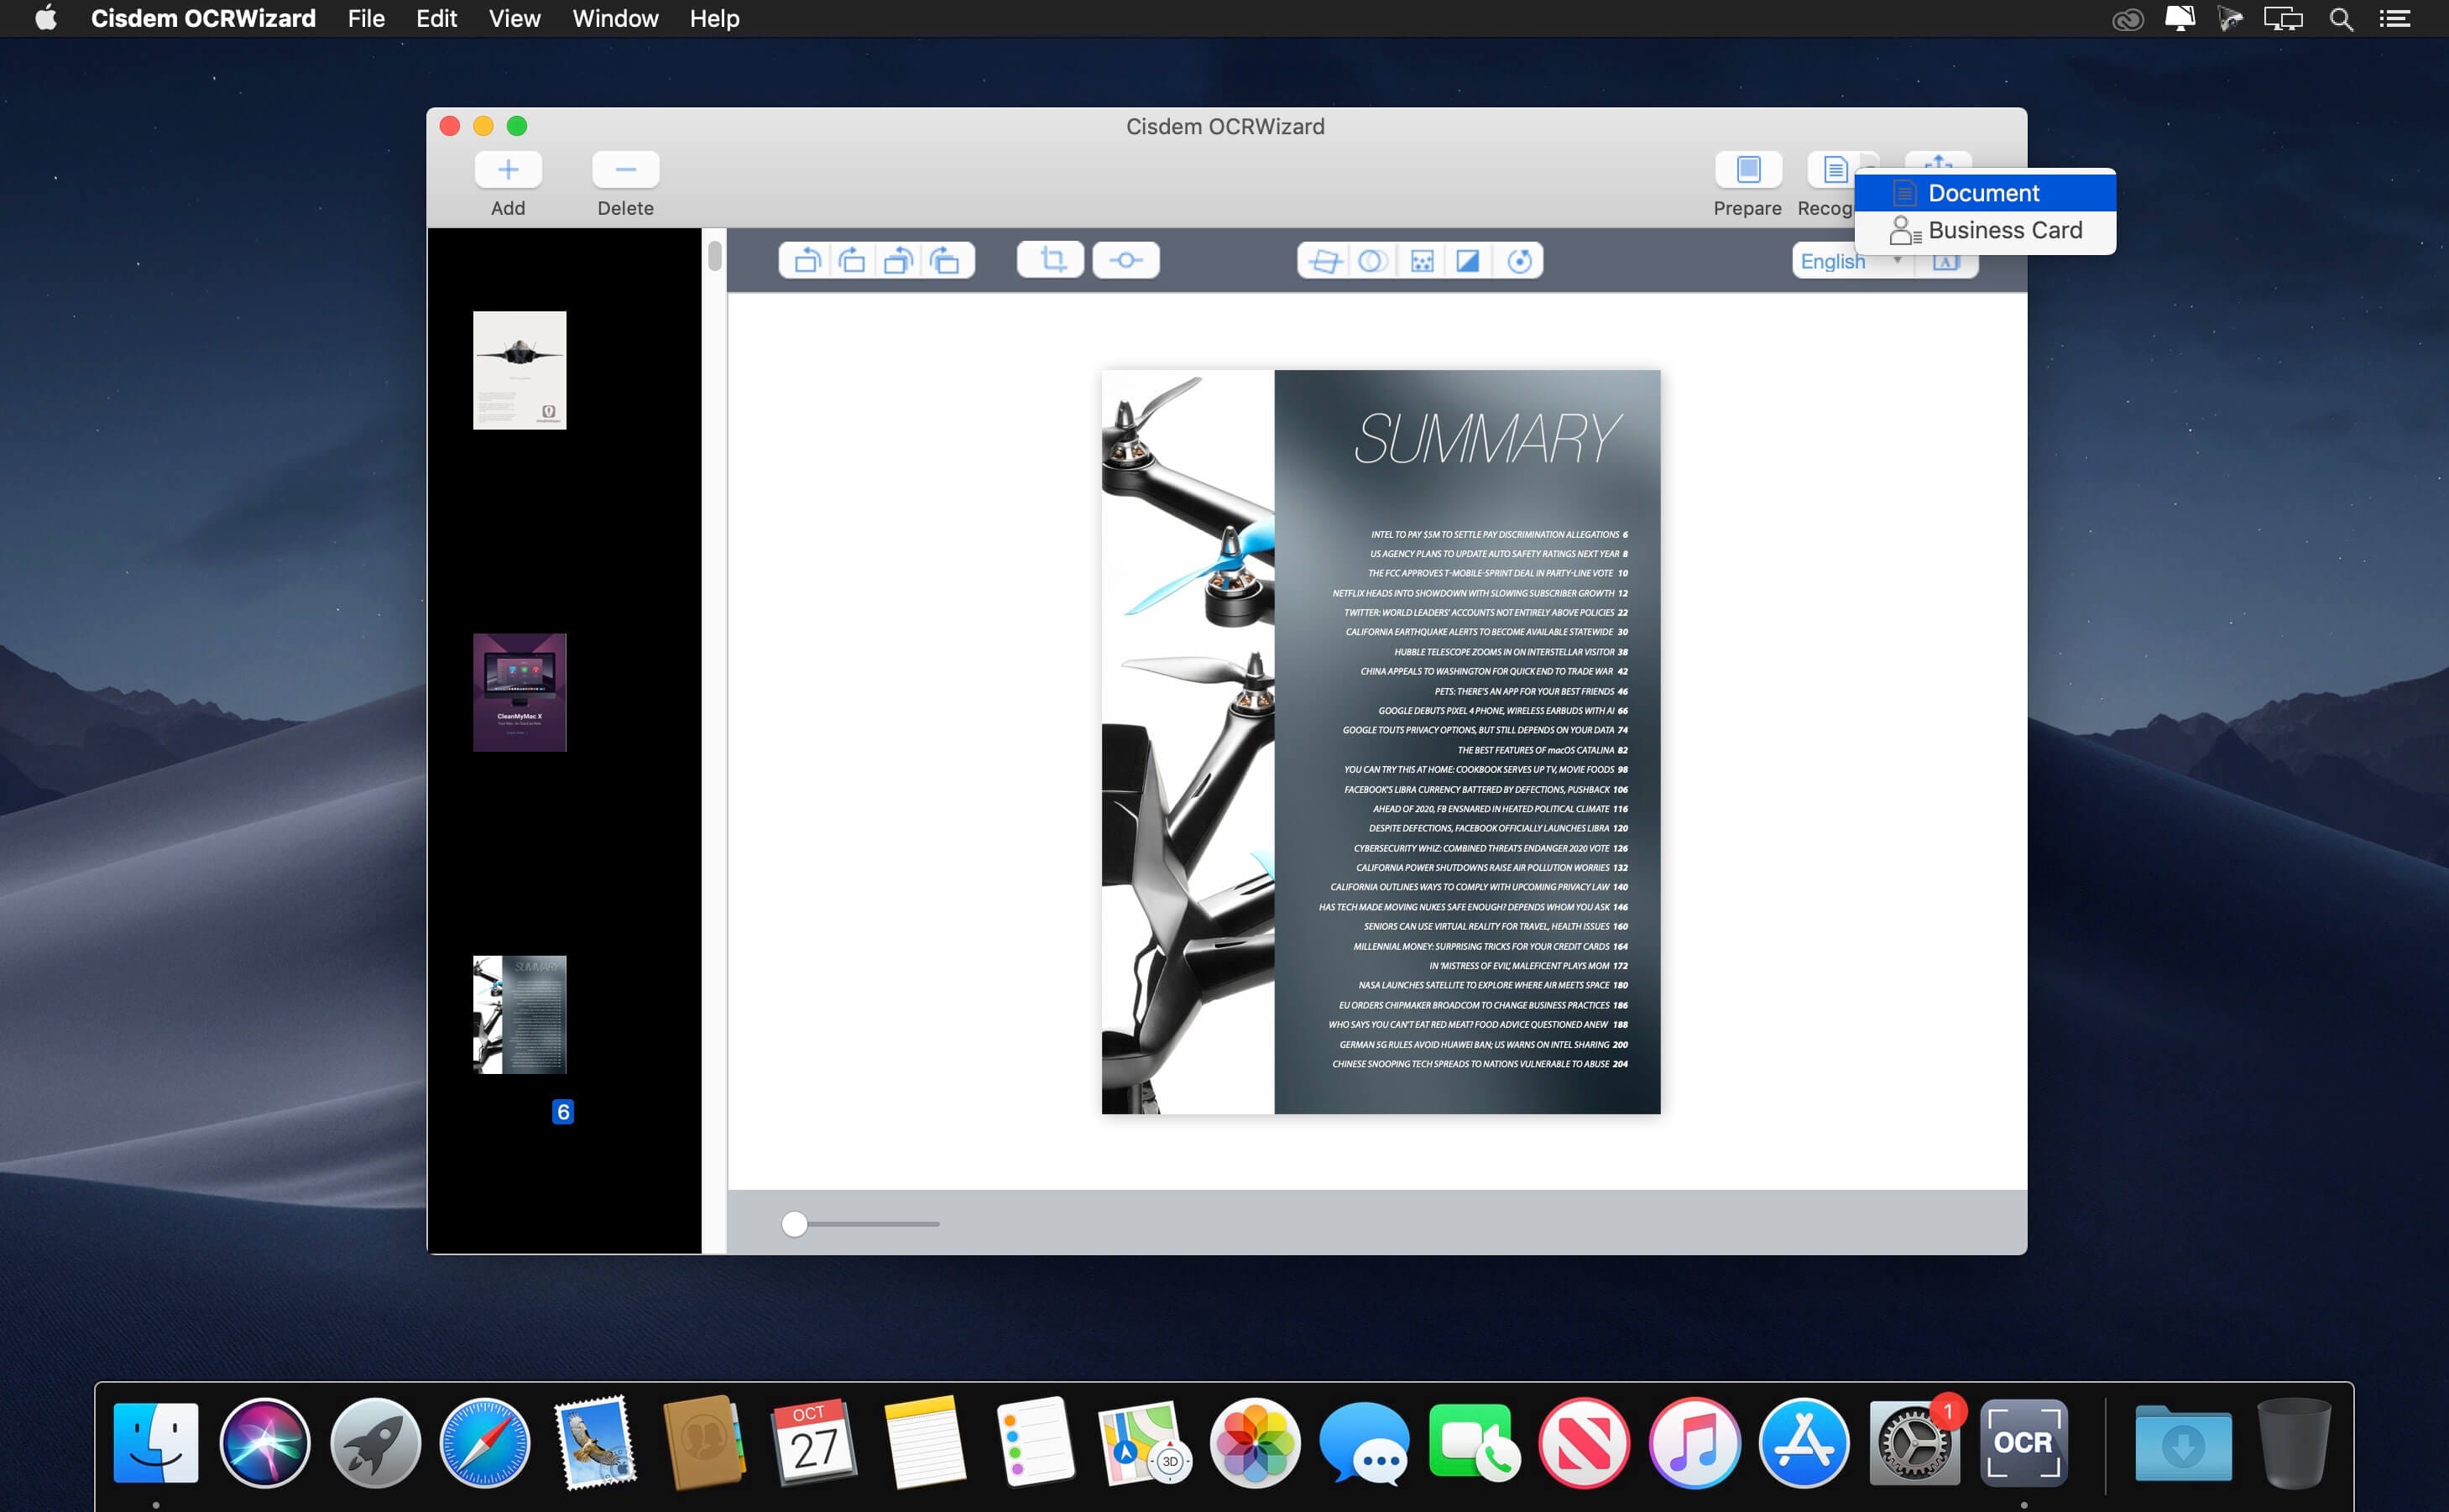Click 'THE BEST FEATURES OF macOS CATALINA' line
The height and width of the screenshot is (1512, 2449).
(1541, 750)
